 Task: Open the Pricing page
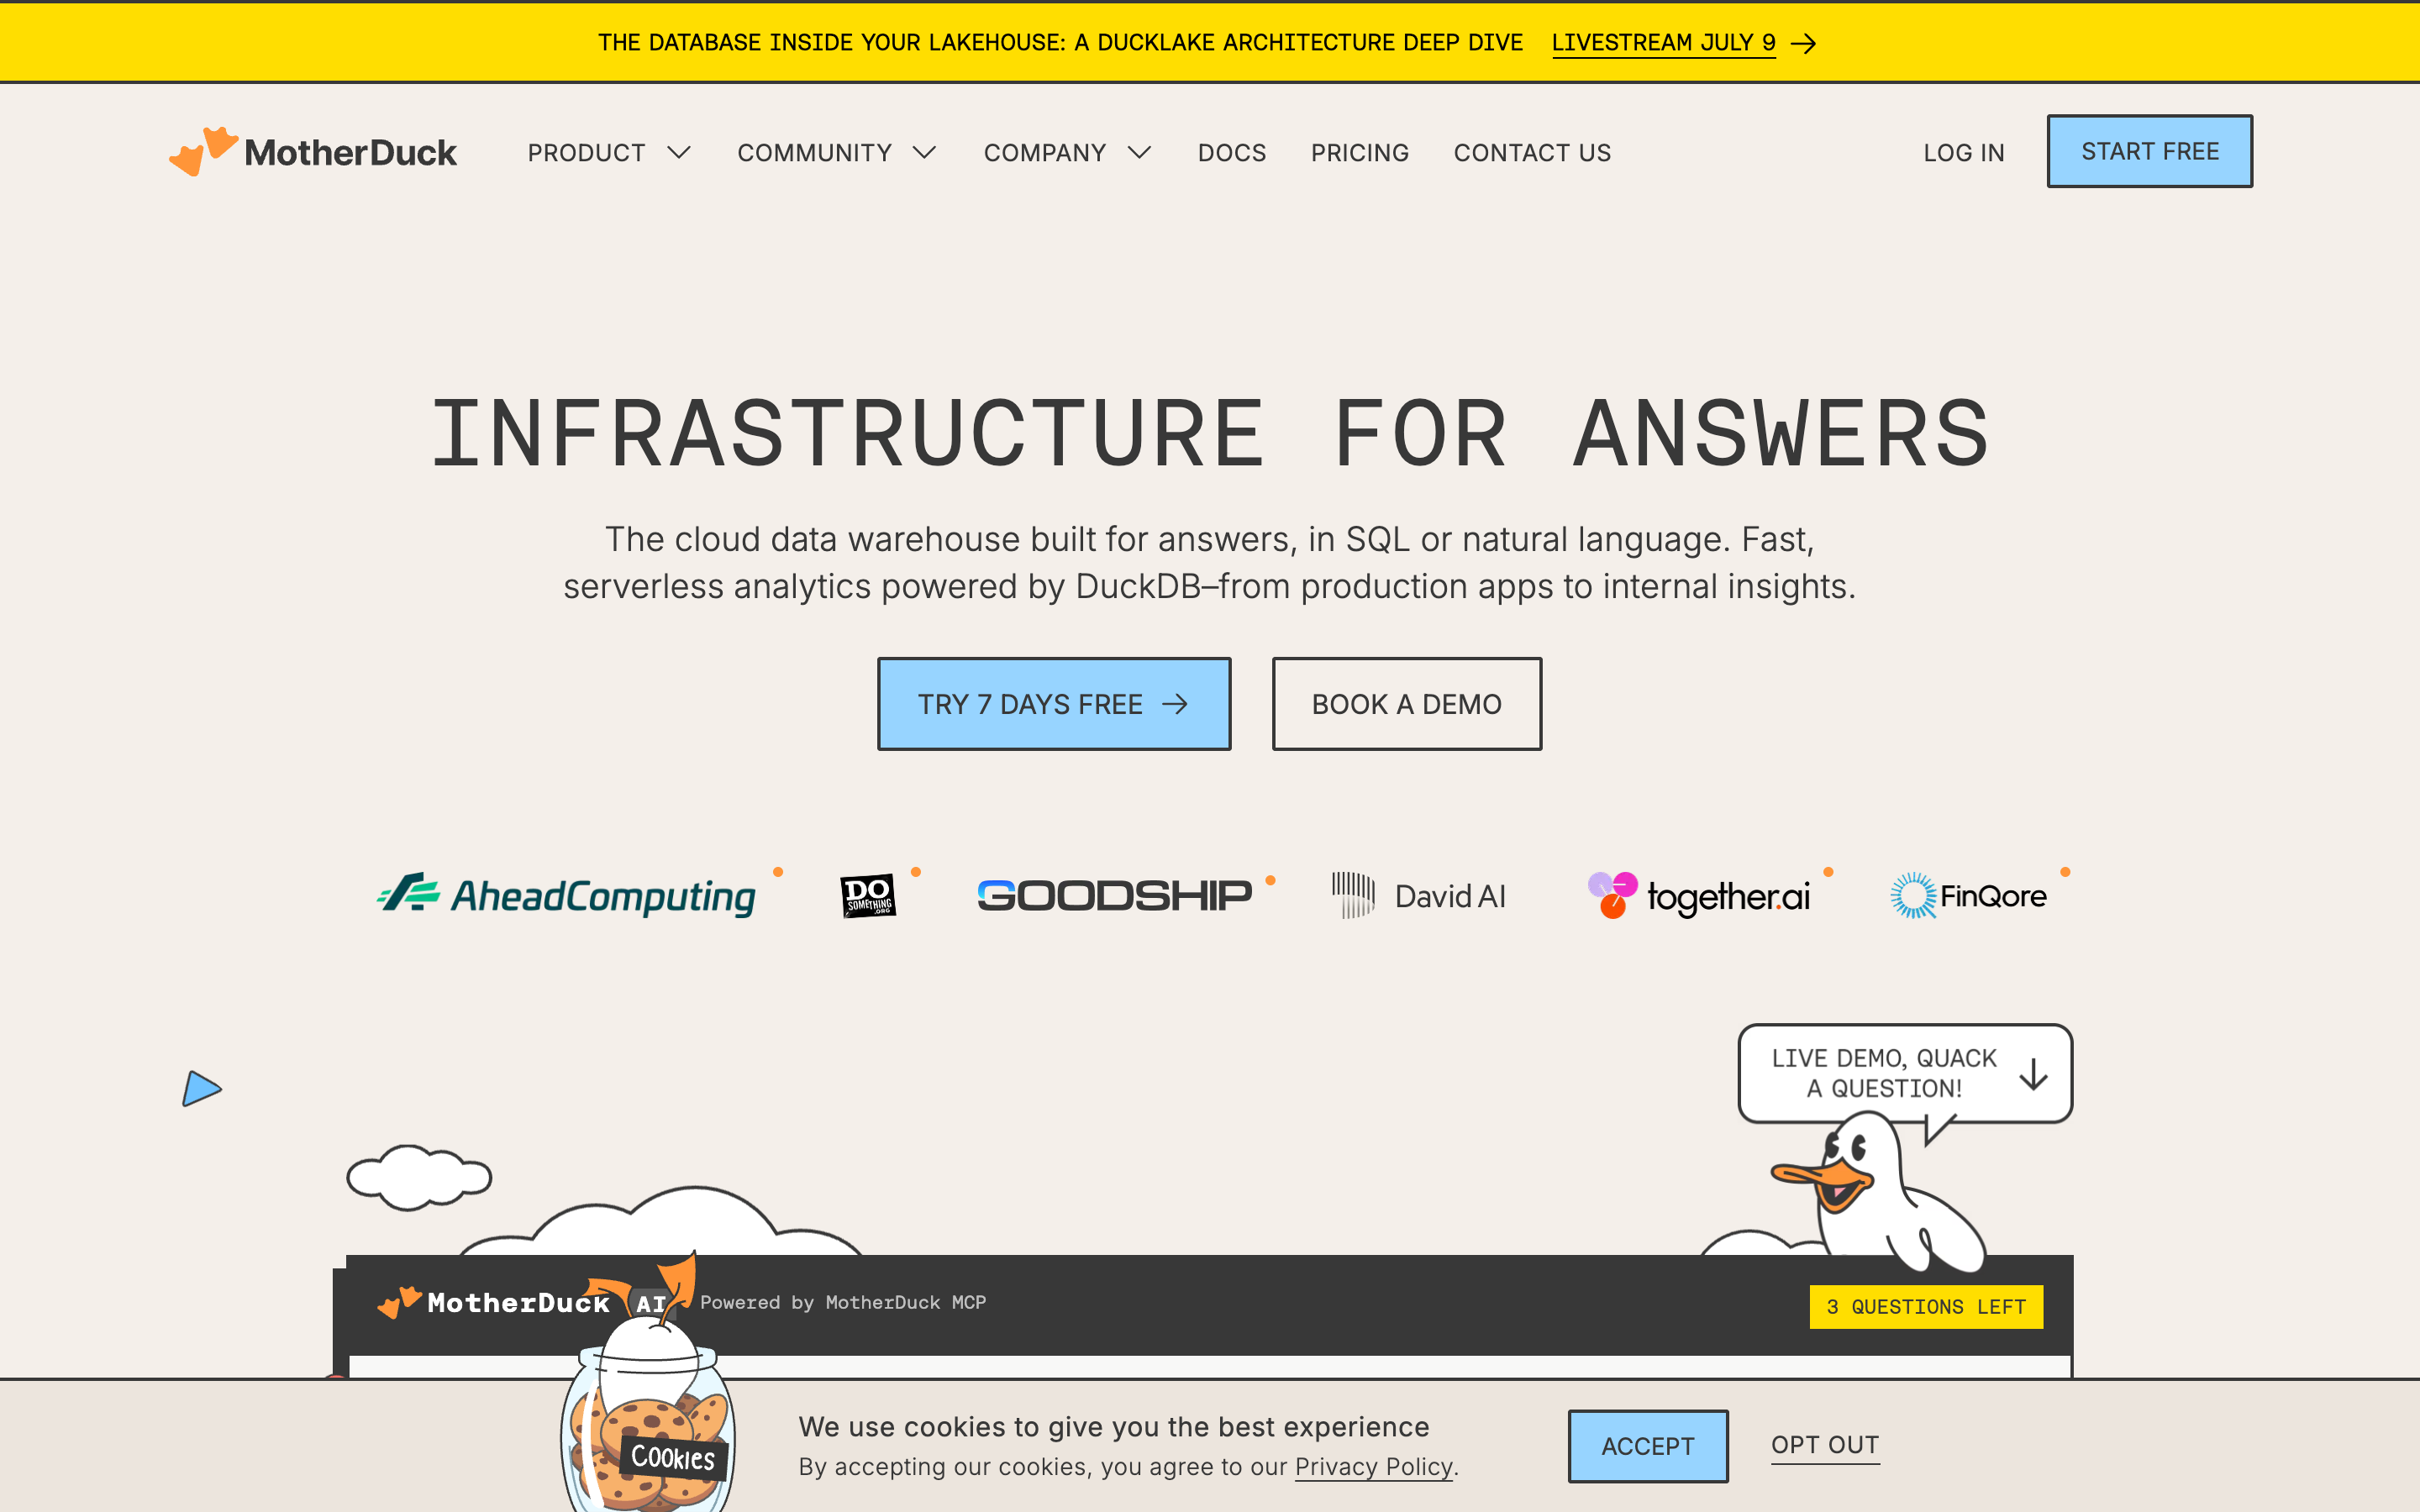point(1360,153)
